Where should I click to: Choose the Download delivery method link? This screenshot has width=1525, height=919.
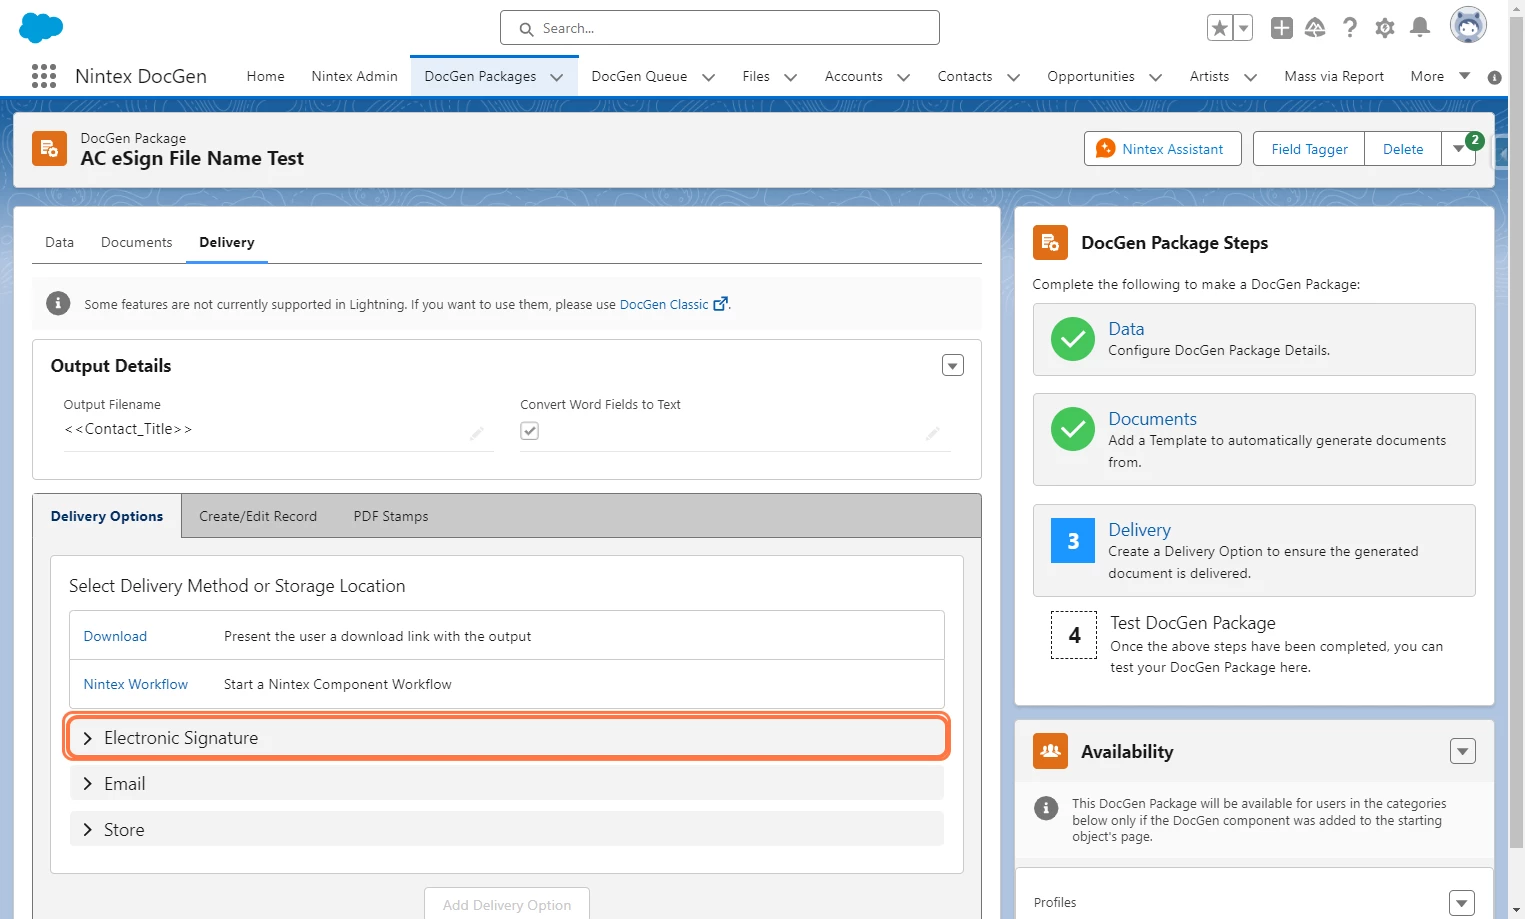coord(115,636)
